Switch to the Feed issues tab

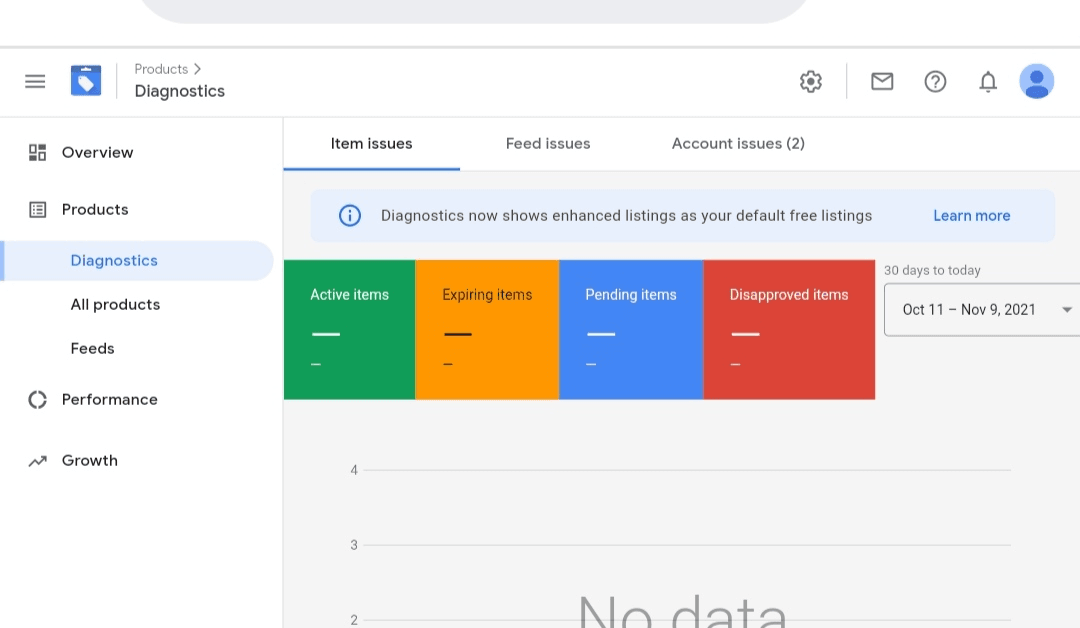(548, 143)
